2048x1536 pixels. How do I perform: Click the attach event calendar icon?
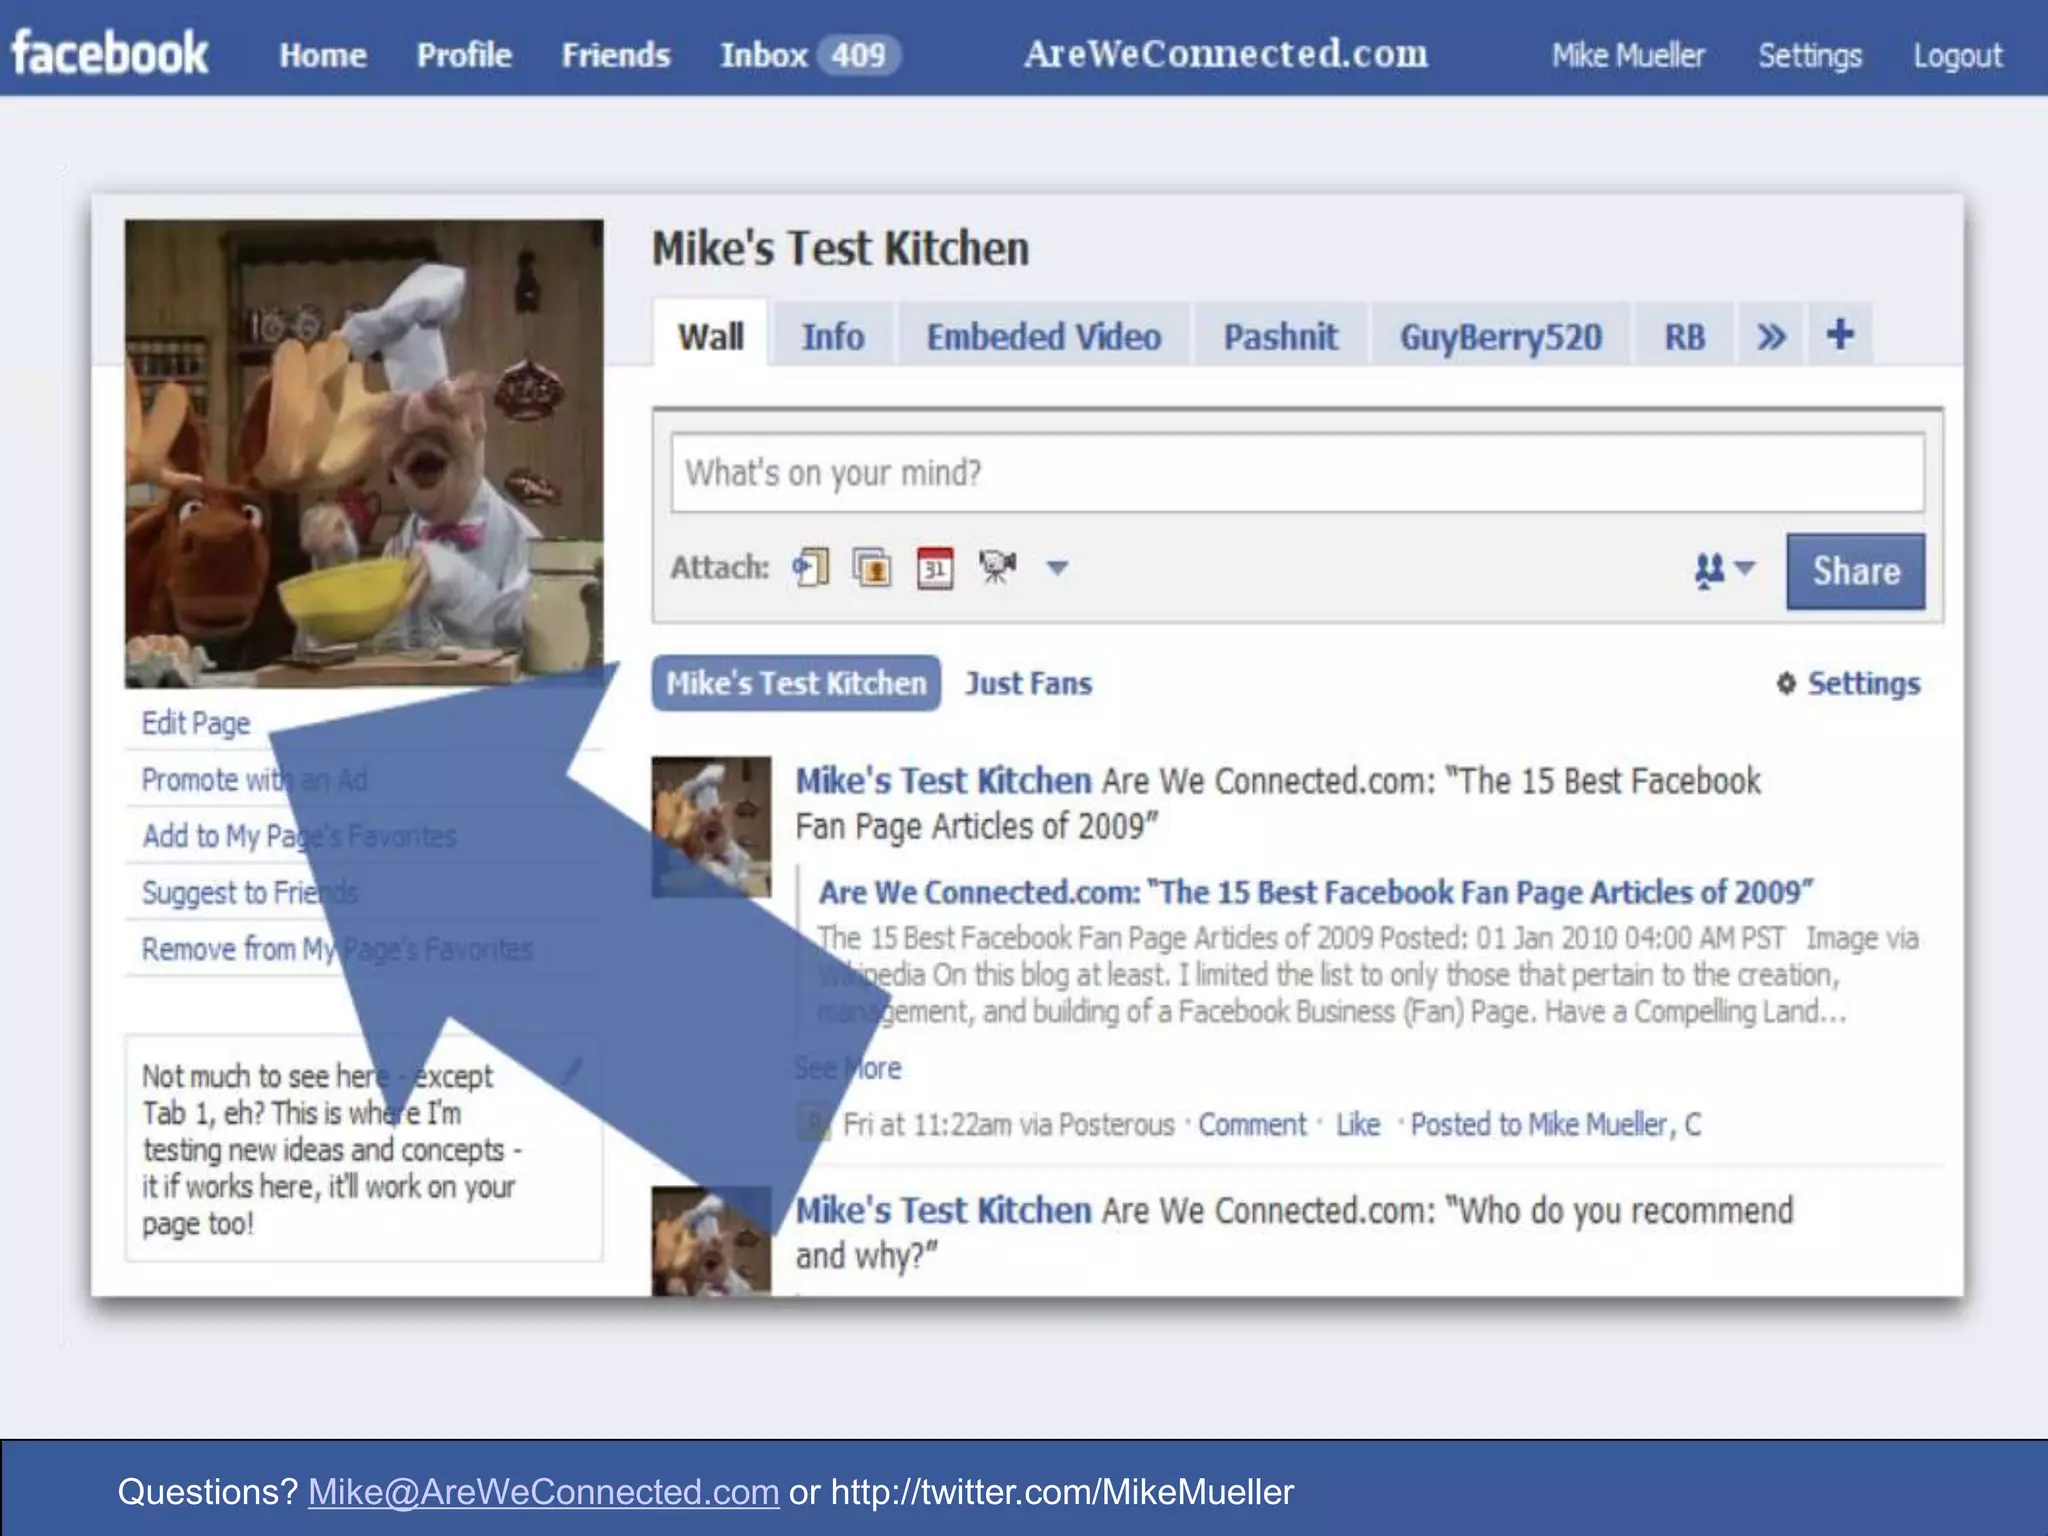(935, 568)
